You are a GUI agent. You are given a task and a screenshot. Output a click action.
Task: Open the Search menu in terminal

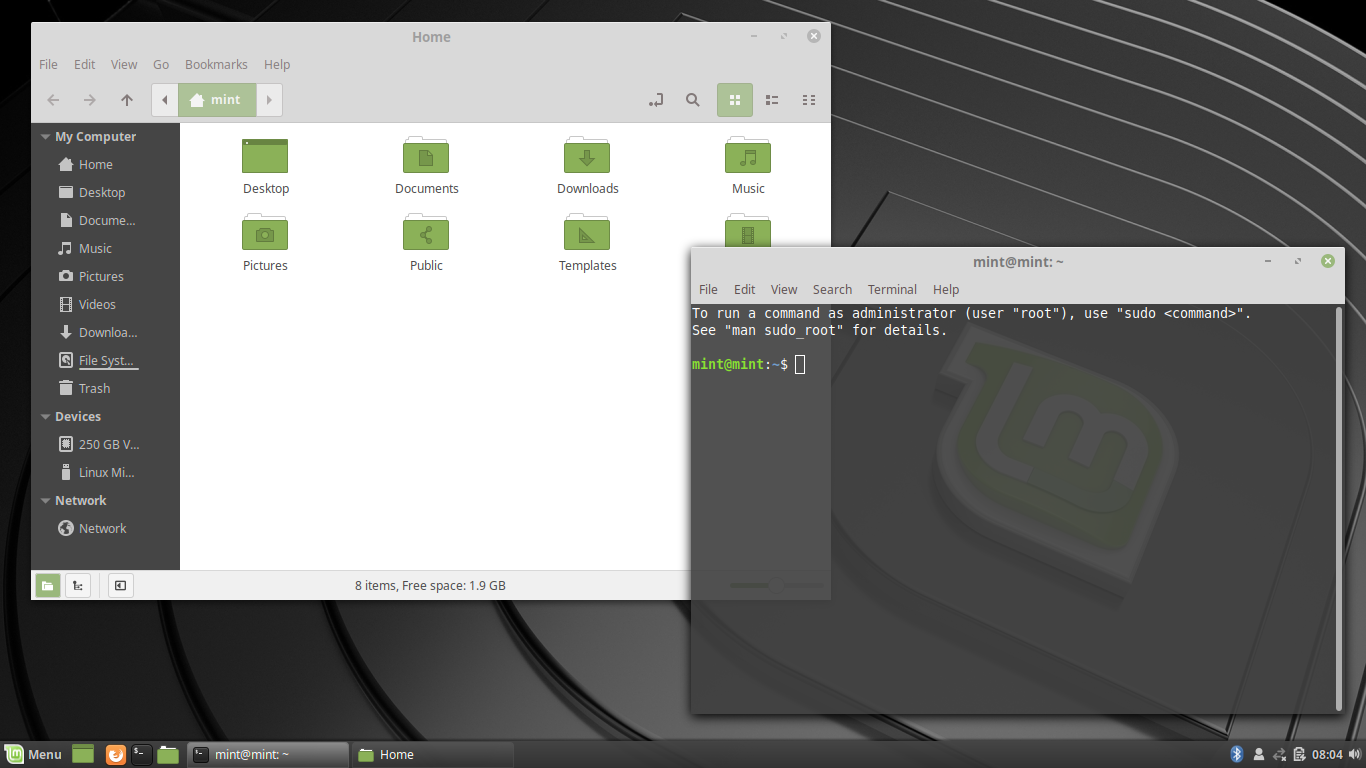[832, 289]
